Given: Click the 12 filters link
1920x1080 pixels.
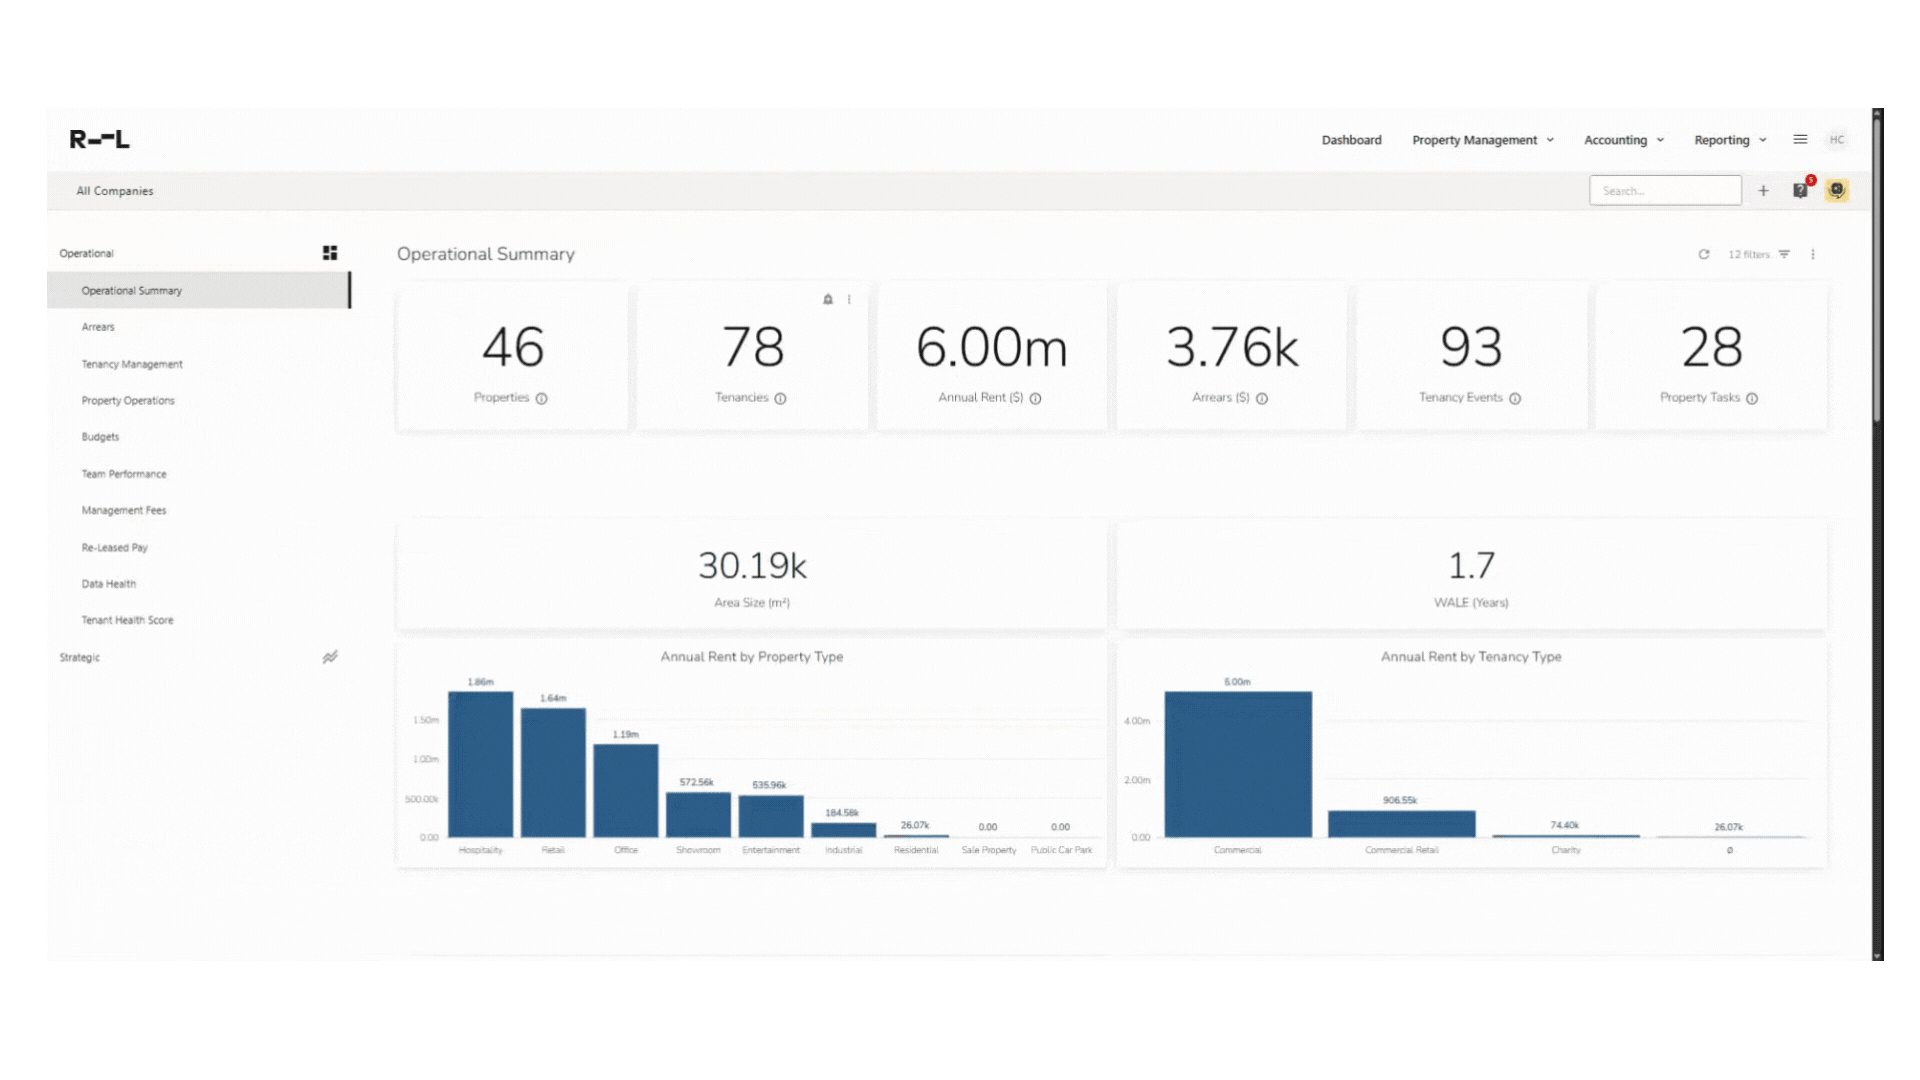Looking at the screenshot, I should 1749,254.
